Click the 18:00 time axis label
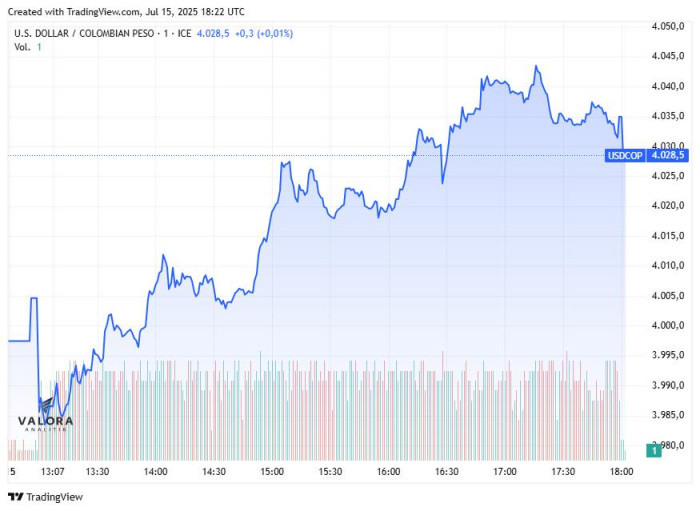700x511 pixels. (x=621, y=471)
